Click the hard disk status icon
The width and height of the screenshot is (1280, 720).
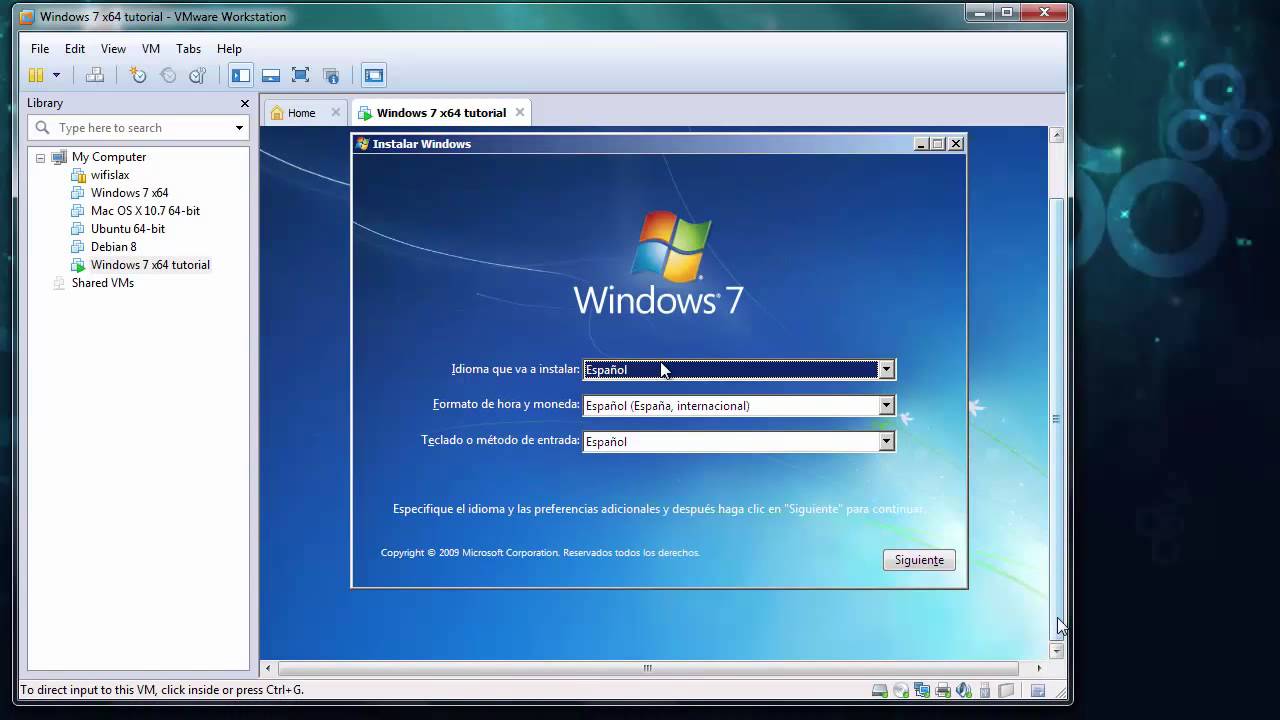[880, 690]
